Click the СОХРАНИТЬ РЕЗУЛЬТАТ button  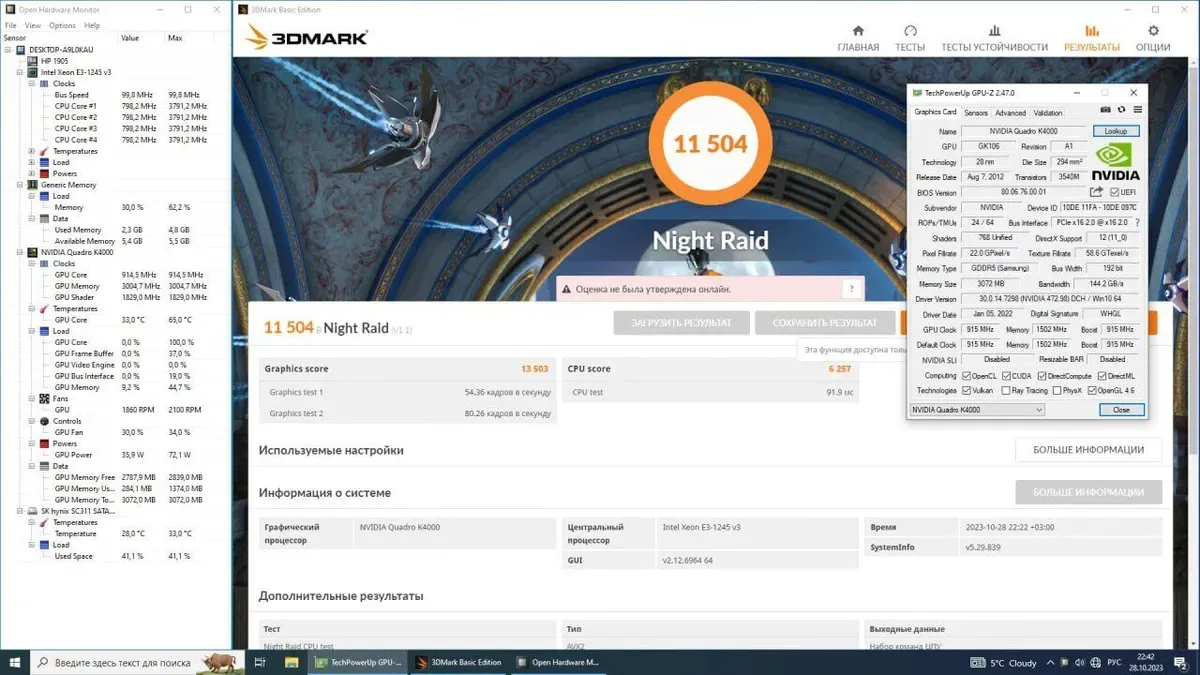pos(824,322)
